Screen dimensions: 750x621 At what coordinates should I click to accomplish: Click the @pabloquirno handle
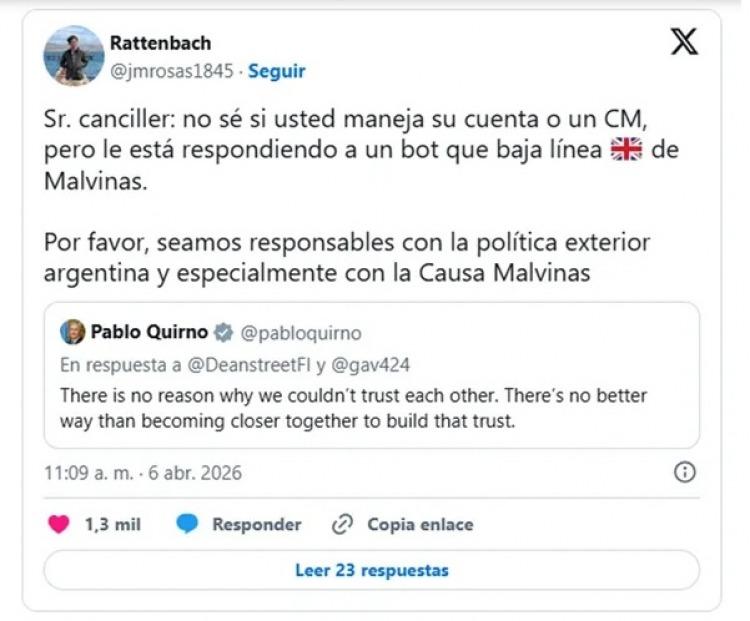pyautogui.click(x=301, y=333)
